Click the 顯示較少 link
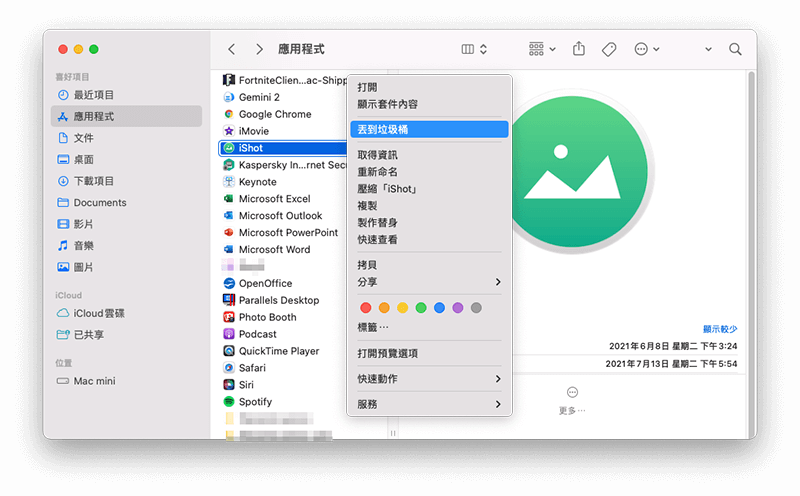 720,329
